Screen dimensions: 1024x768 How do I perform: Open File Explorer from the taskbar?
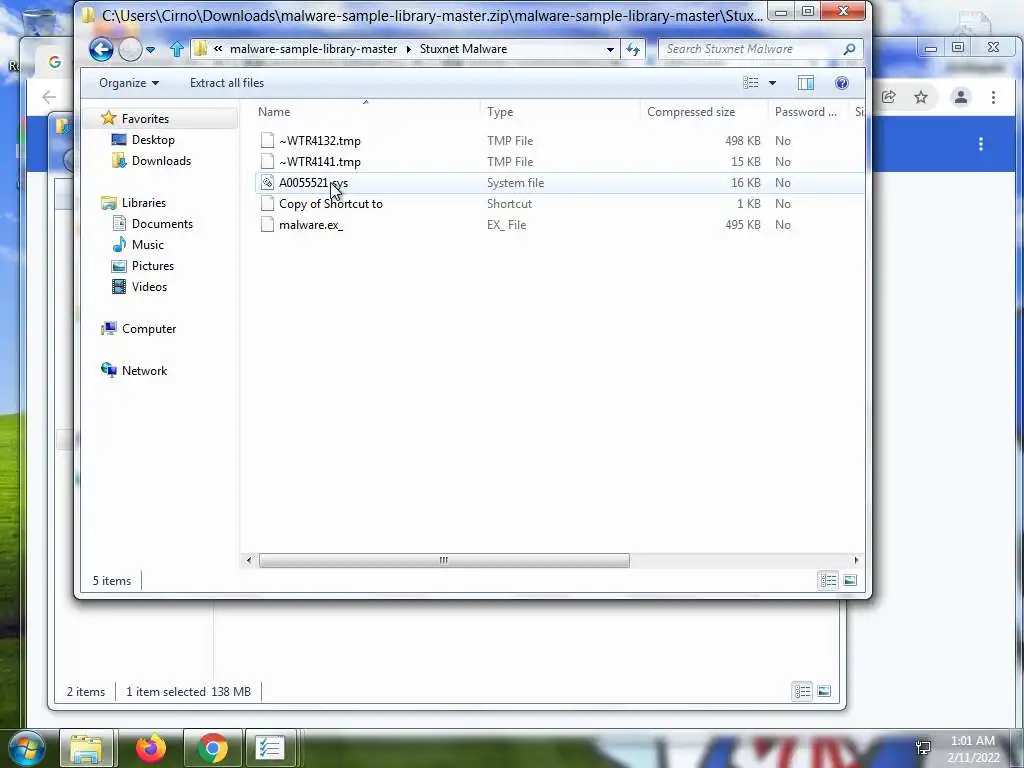tap(86, 748)
